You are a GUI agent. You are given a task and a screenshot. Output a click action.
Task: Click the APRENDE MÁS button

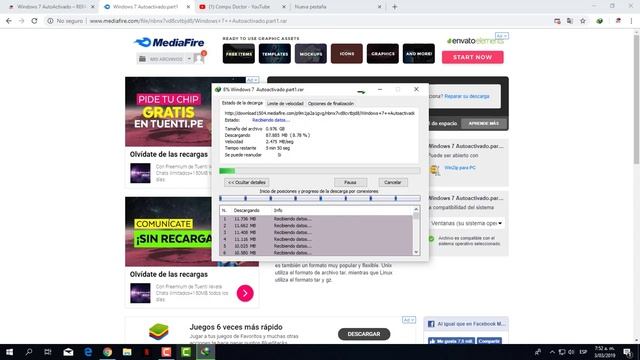(484, 123)
